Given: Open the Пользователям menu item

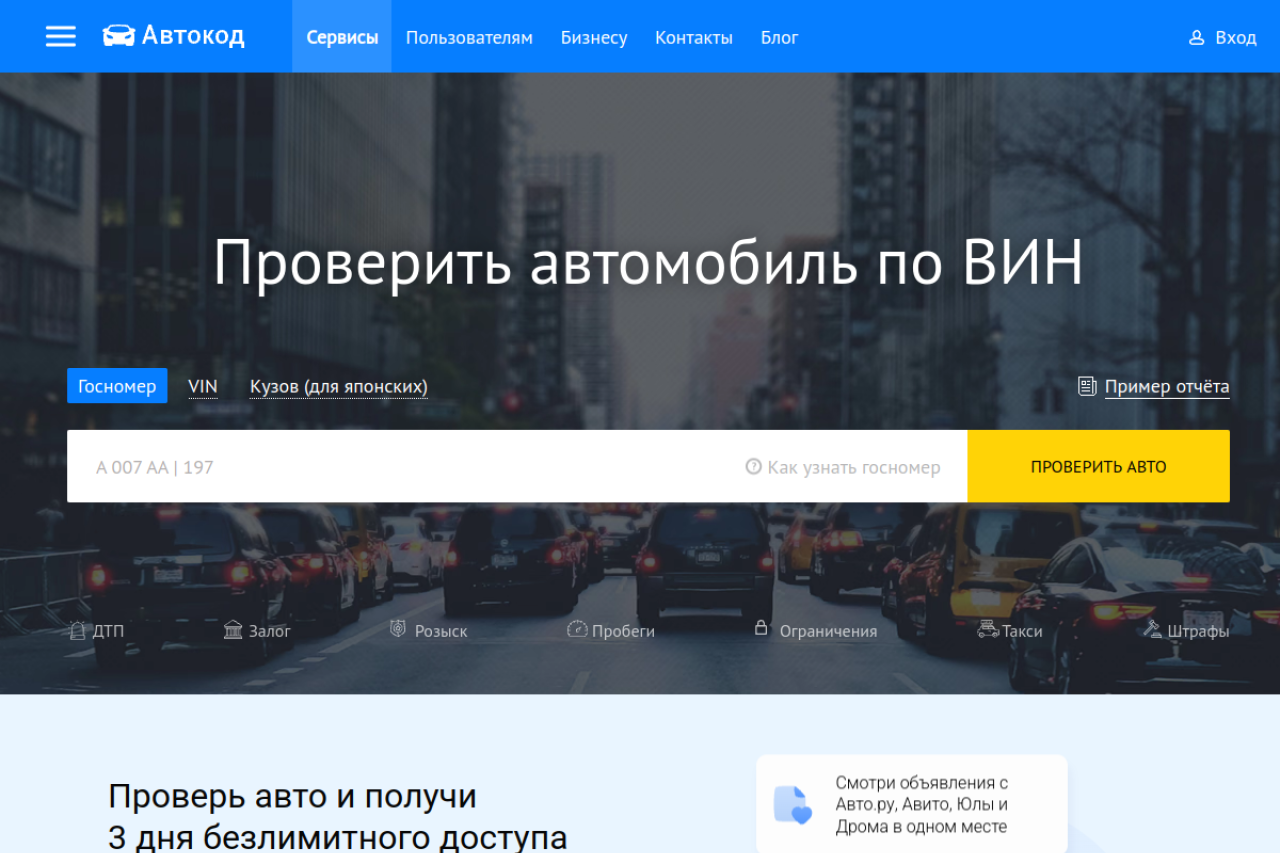Looking at the screenshot, I should point(469,38).
